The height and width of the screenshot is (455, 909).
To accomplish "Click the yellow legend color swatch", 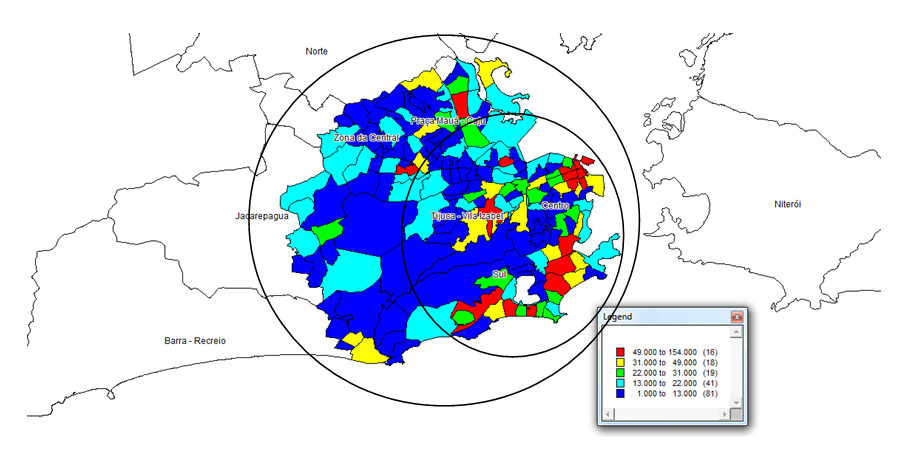I will (x=620, y=363).
